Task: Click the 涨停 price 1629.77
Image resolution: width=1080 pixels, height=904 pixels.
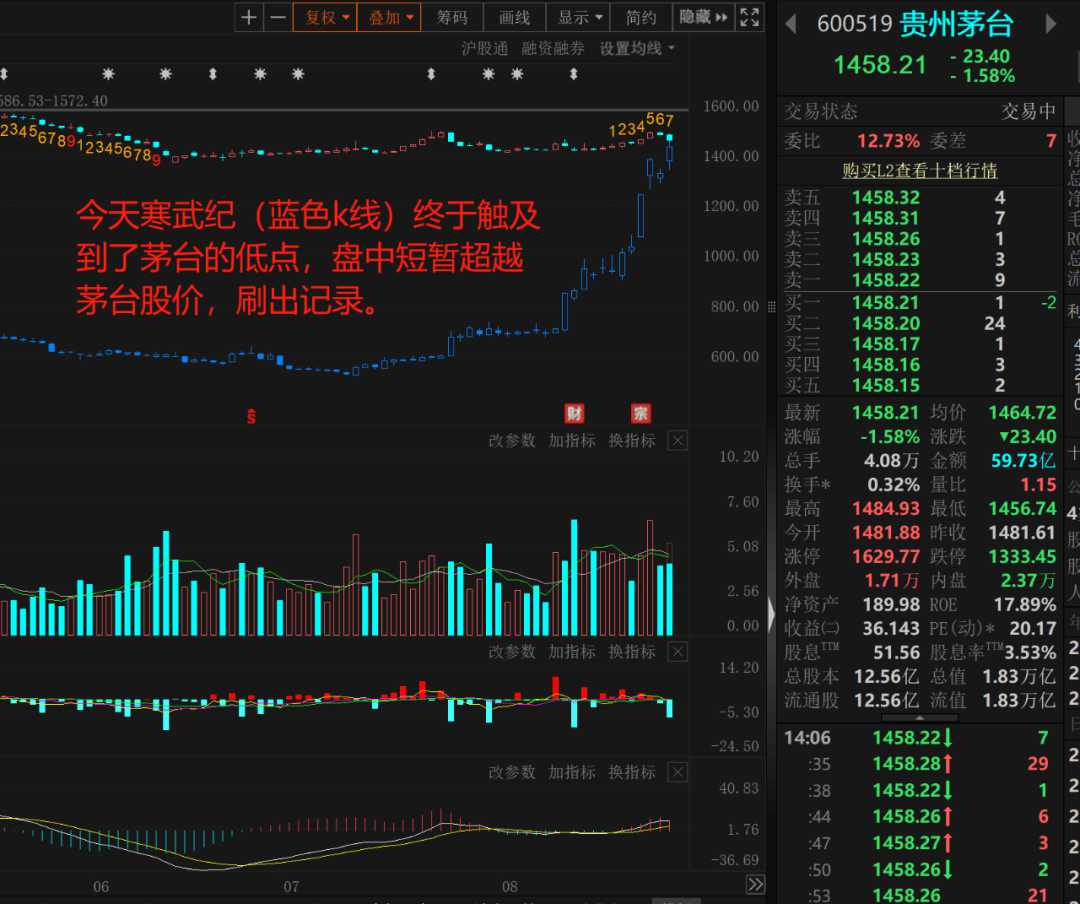Action: click(886, 556)
